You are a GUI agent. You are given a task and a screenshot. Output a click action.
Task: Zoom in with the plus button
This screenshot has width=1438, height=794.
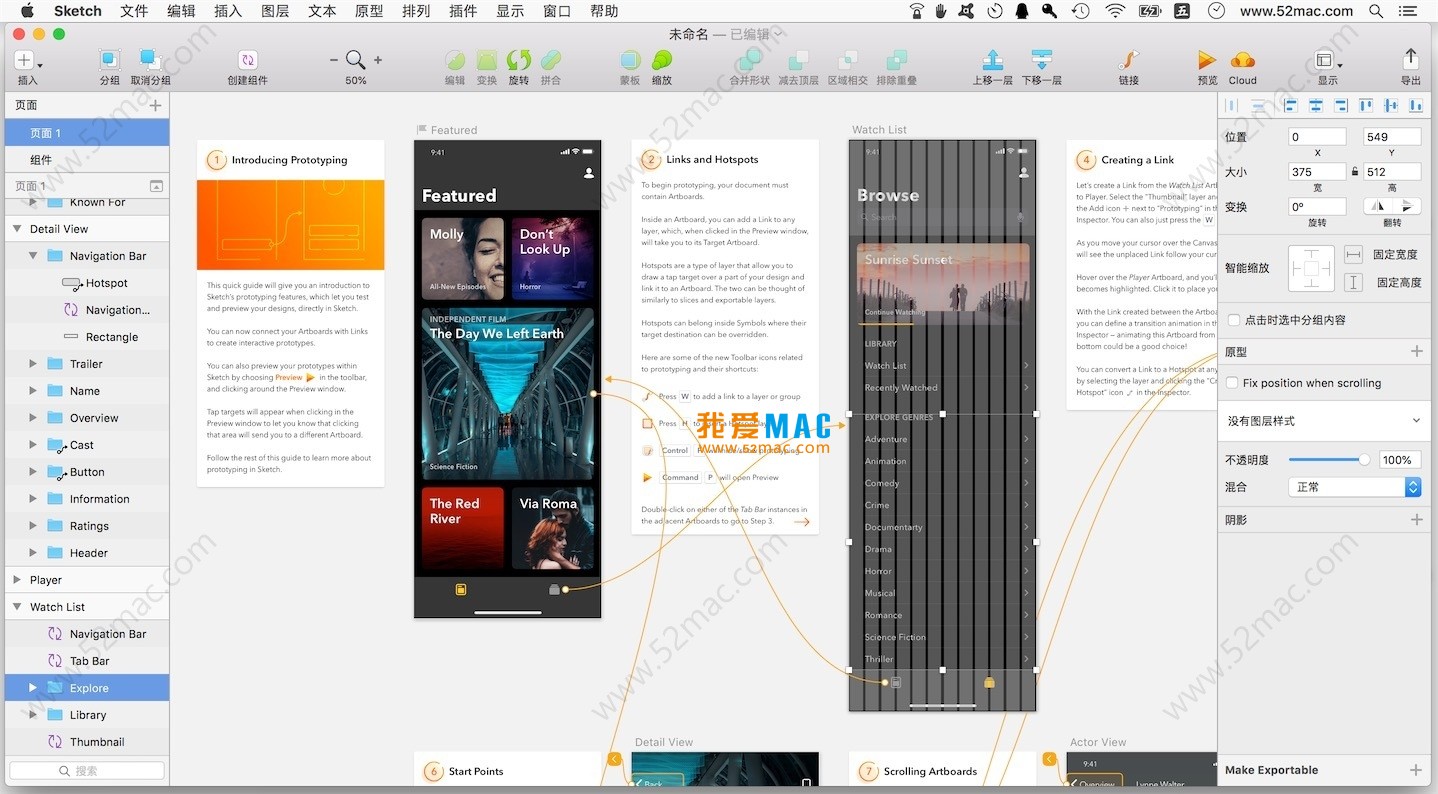click(378, 61)
